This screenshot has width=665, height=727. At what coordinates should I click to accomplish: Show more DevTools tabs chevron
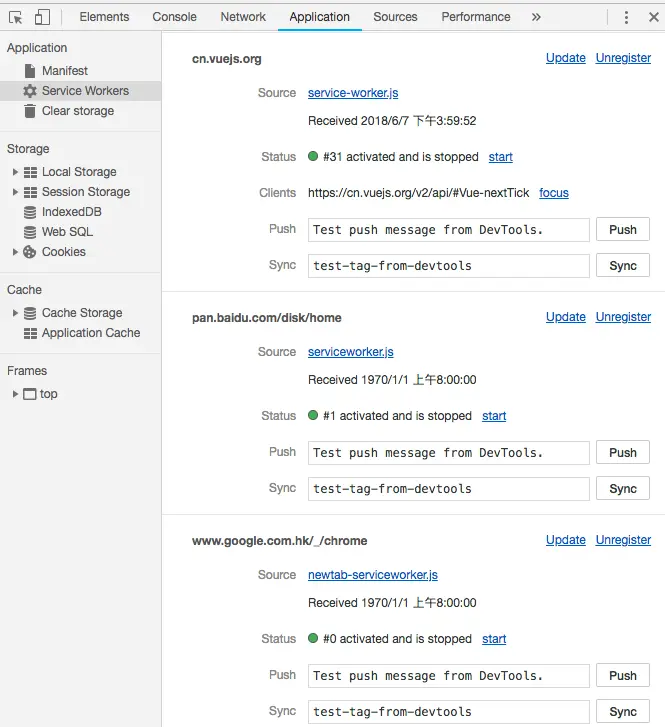point(536,17)
